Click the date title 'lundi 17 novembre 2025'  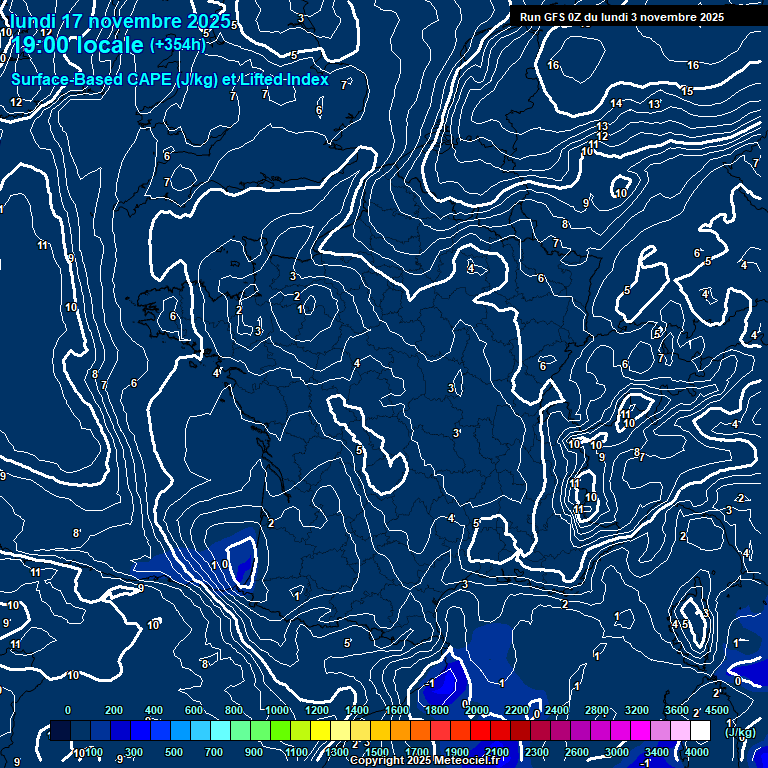120,21
